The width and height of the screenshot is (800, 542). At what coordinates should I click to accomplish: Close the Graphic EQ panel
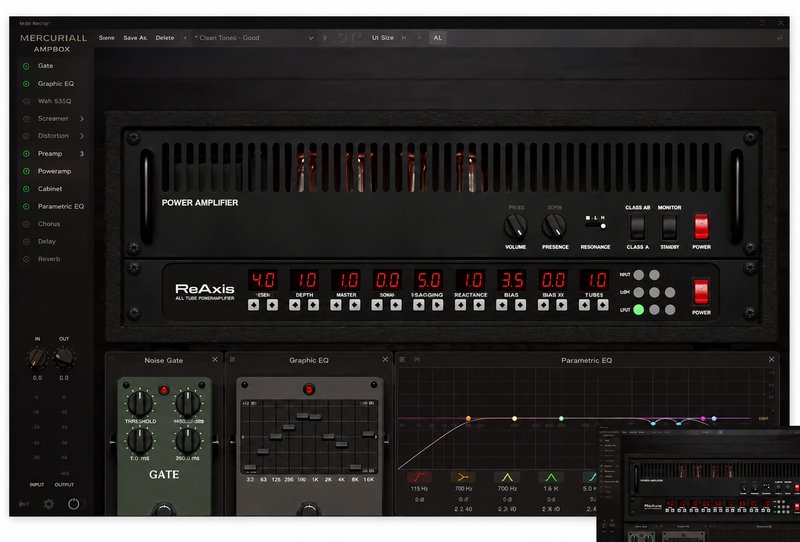pyautogui.click(x=385, y=360)
